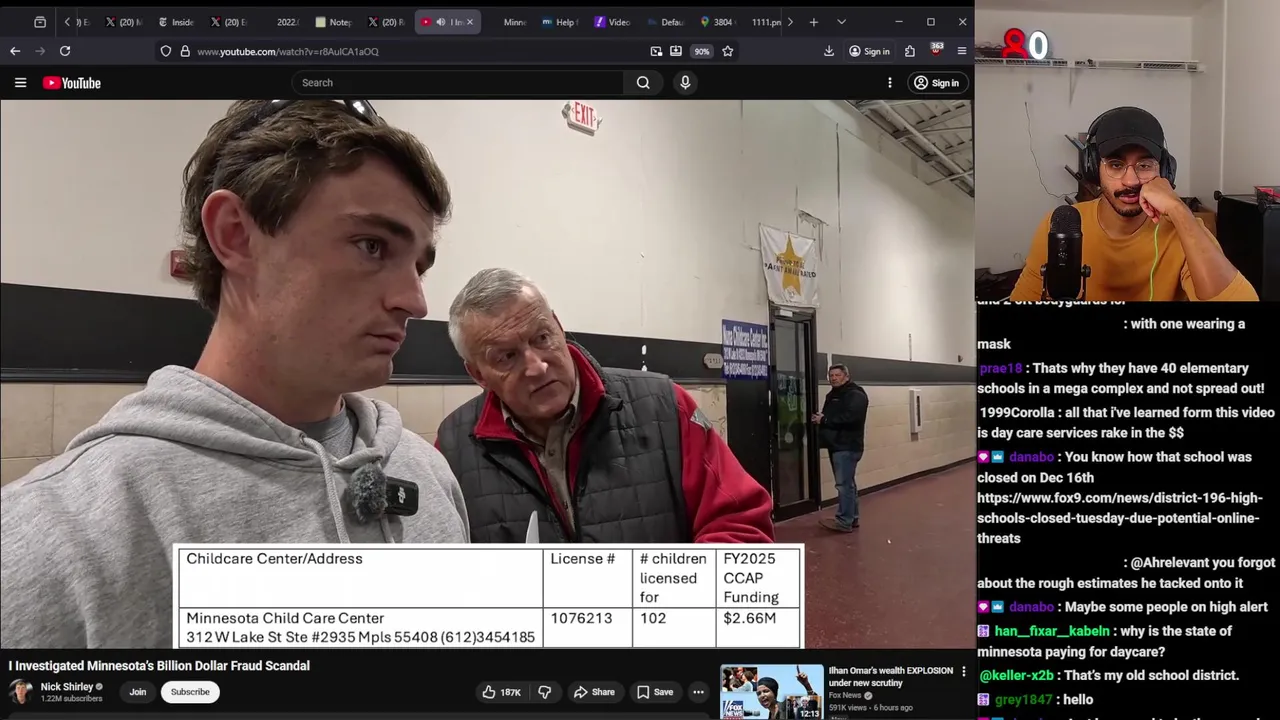Select the video title text
This screenshot has width=1280, height=720.
[x=159, y=666]
